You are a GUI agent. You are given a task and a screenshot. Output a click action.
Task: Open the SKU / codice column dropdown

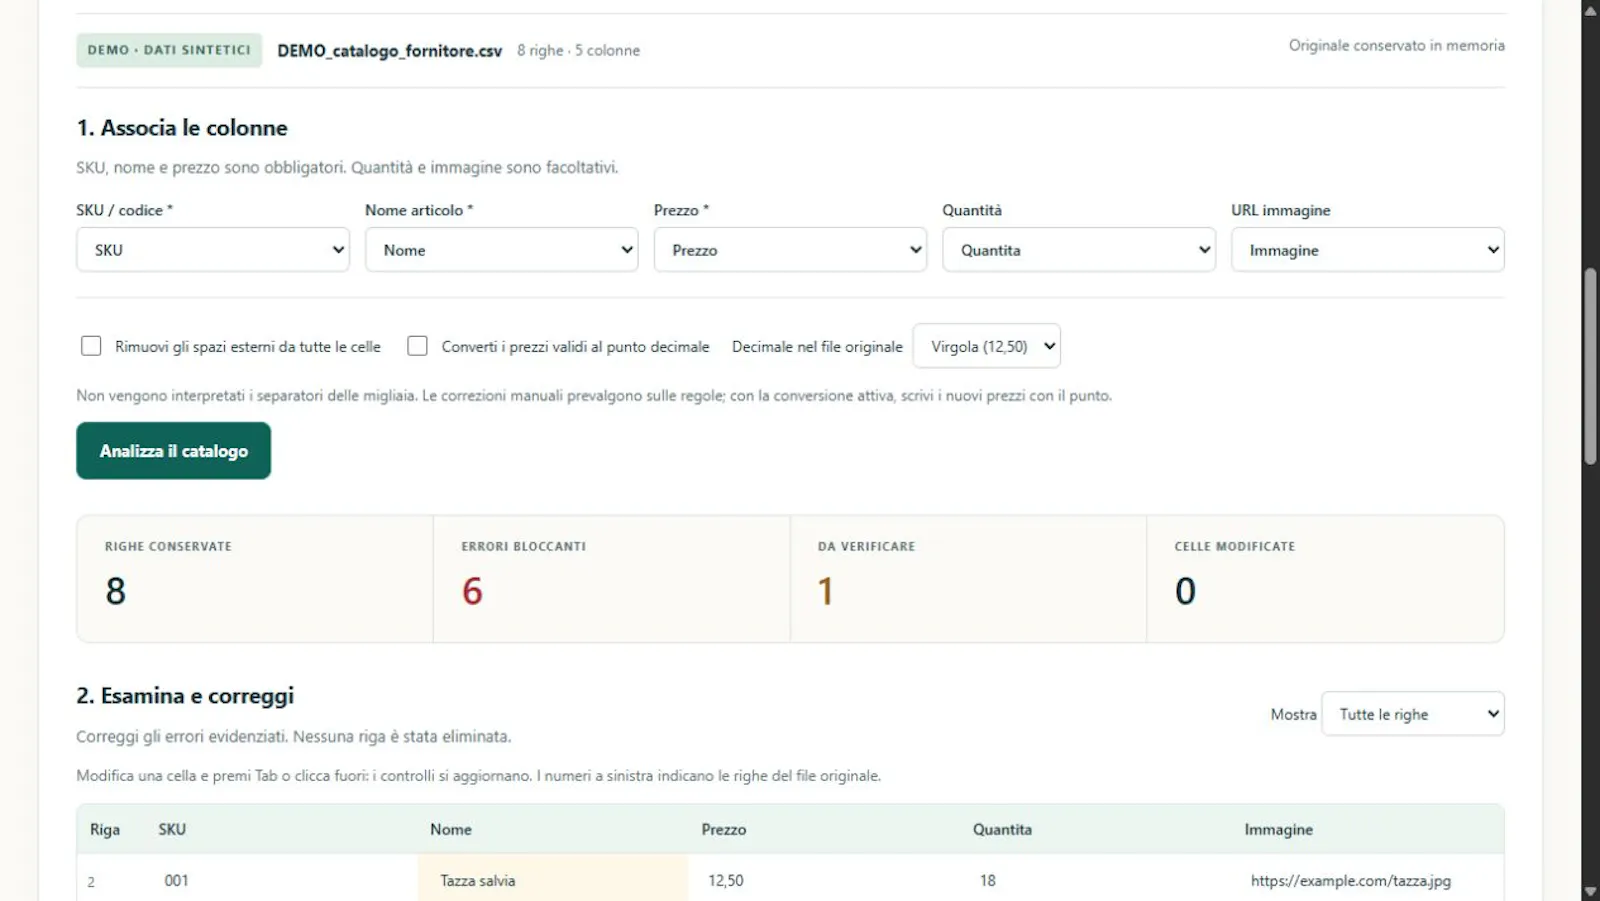pos(213,250)
